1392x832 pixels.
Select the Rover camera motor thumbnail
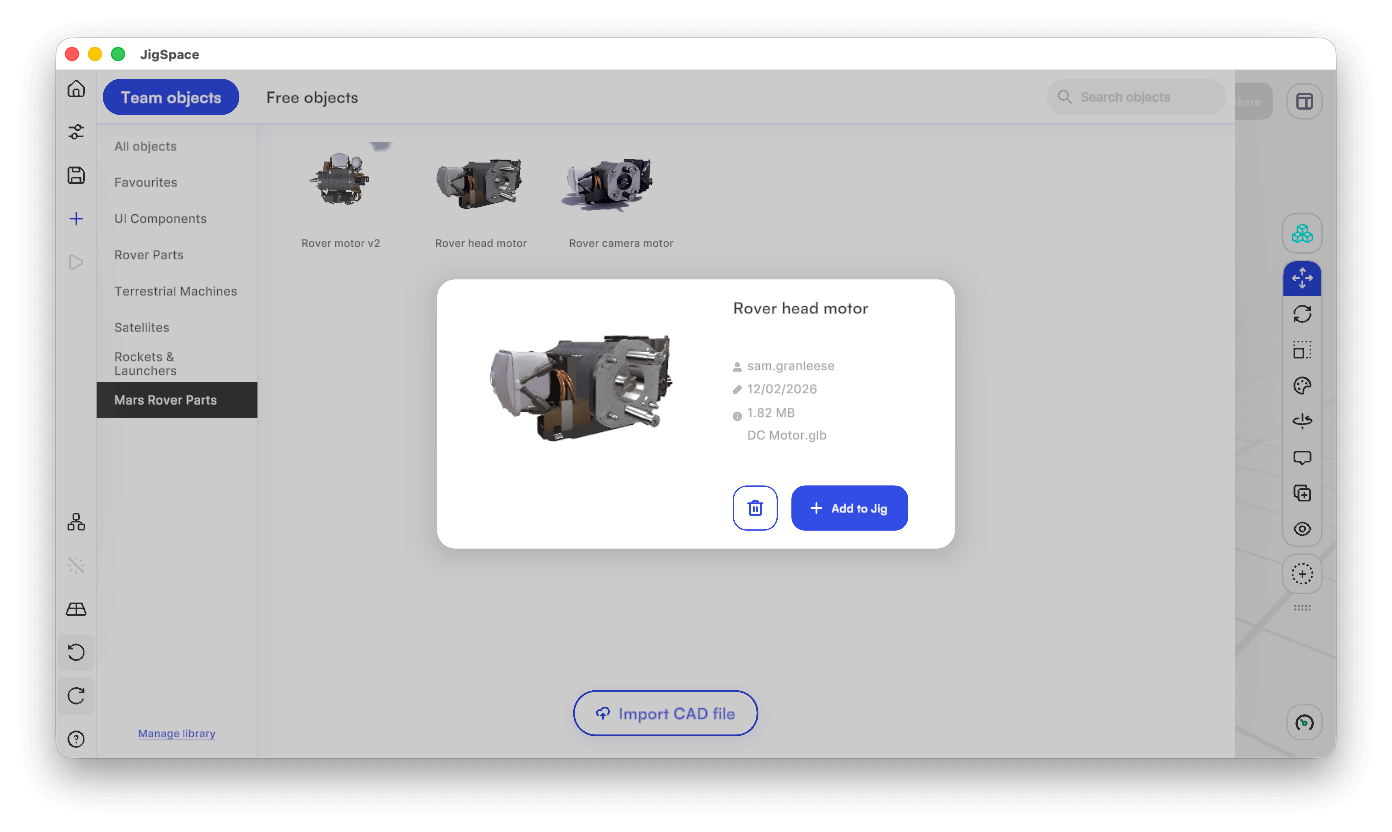click(x=610, y=184)
